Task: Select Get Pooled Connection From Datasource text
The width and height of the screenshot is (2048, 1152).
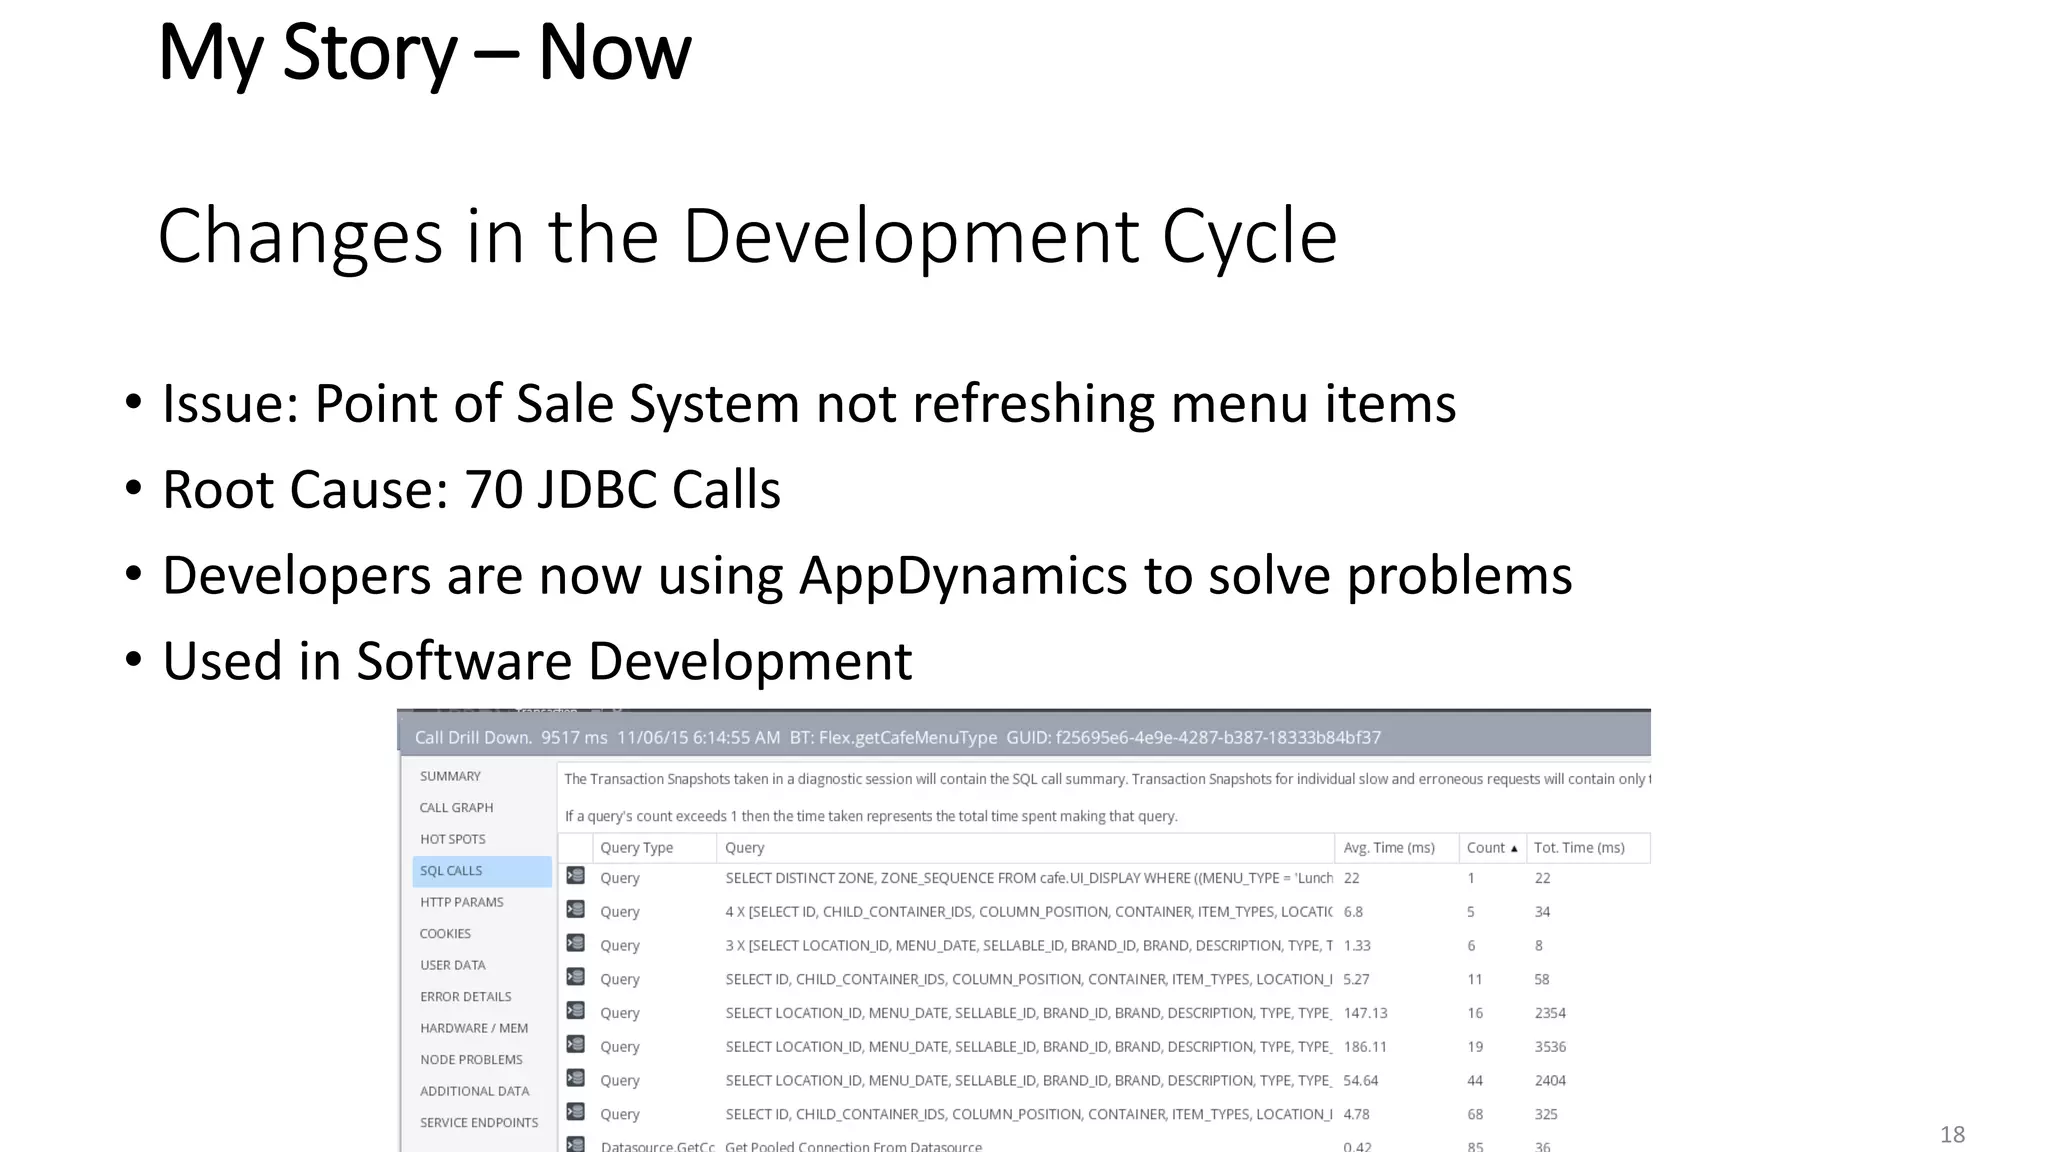Action: pyautogui.click(x=853, y=1146)
